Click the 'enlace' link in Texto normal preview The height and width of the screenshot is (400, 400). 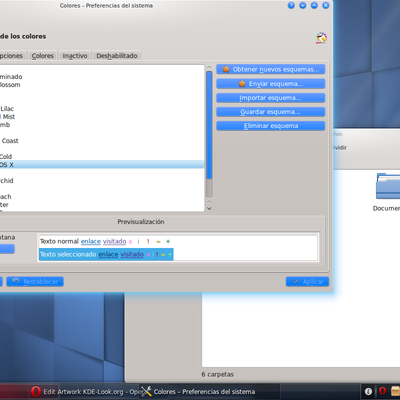(x=91, y=241)
